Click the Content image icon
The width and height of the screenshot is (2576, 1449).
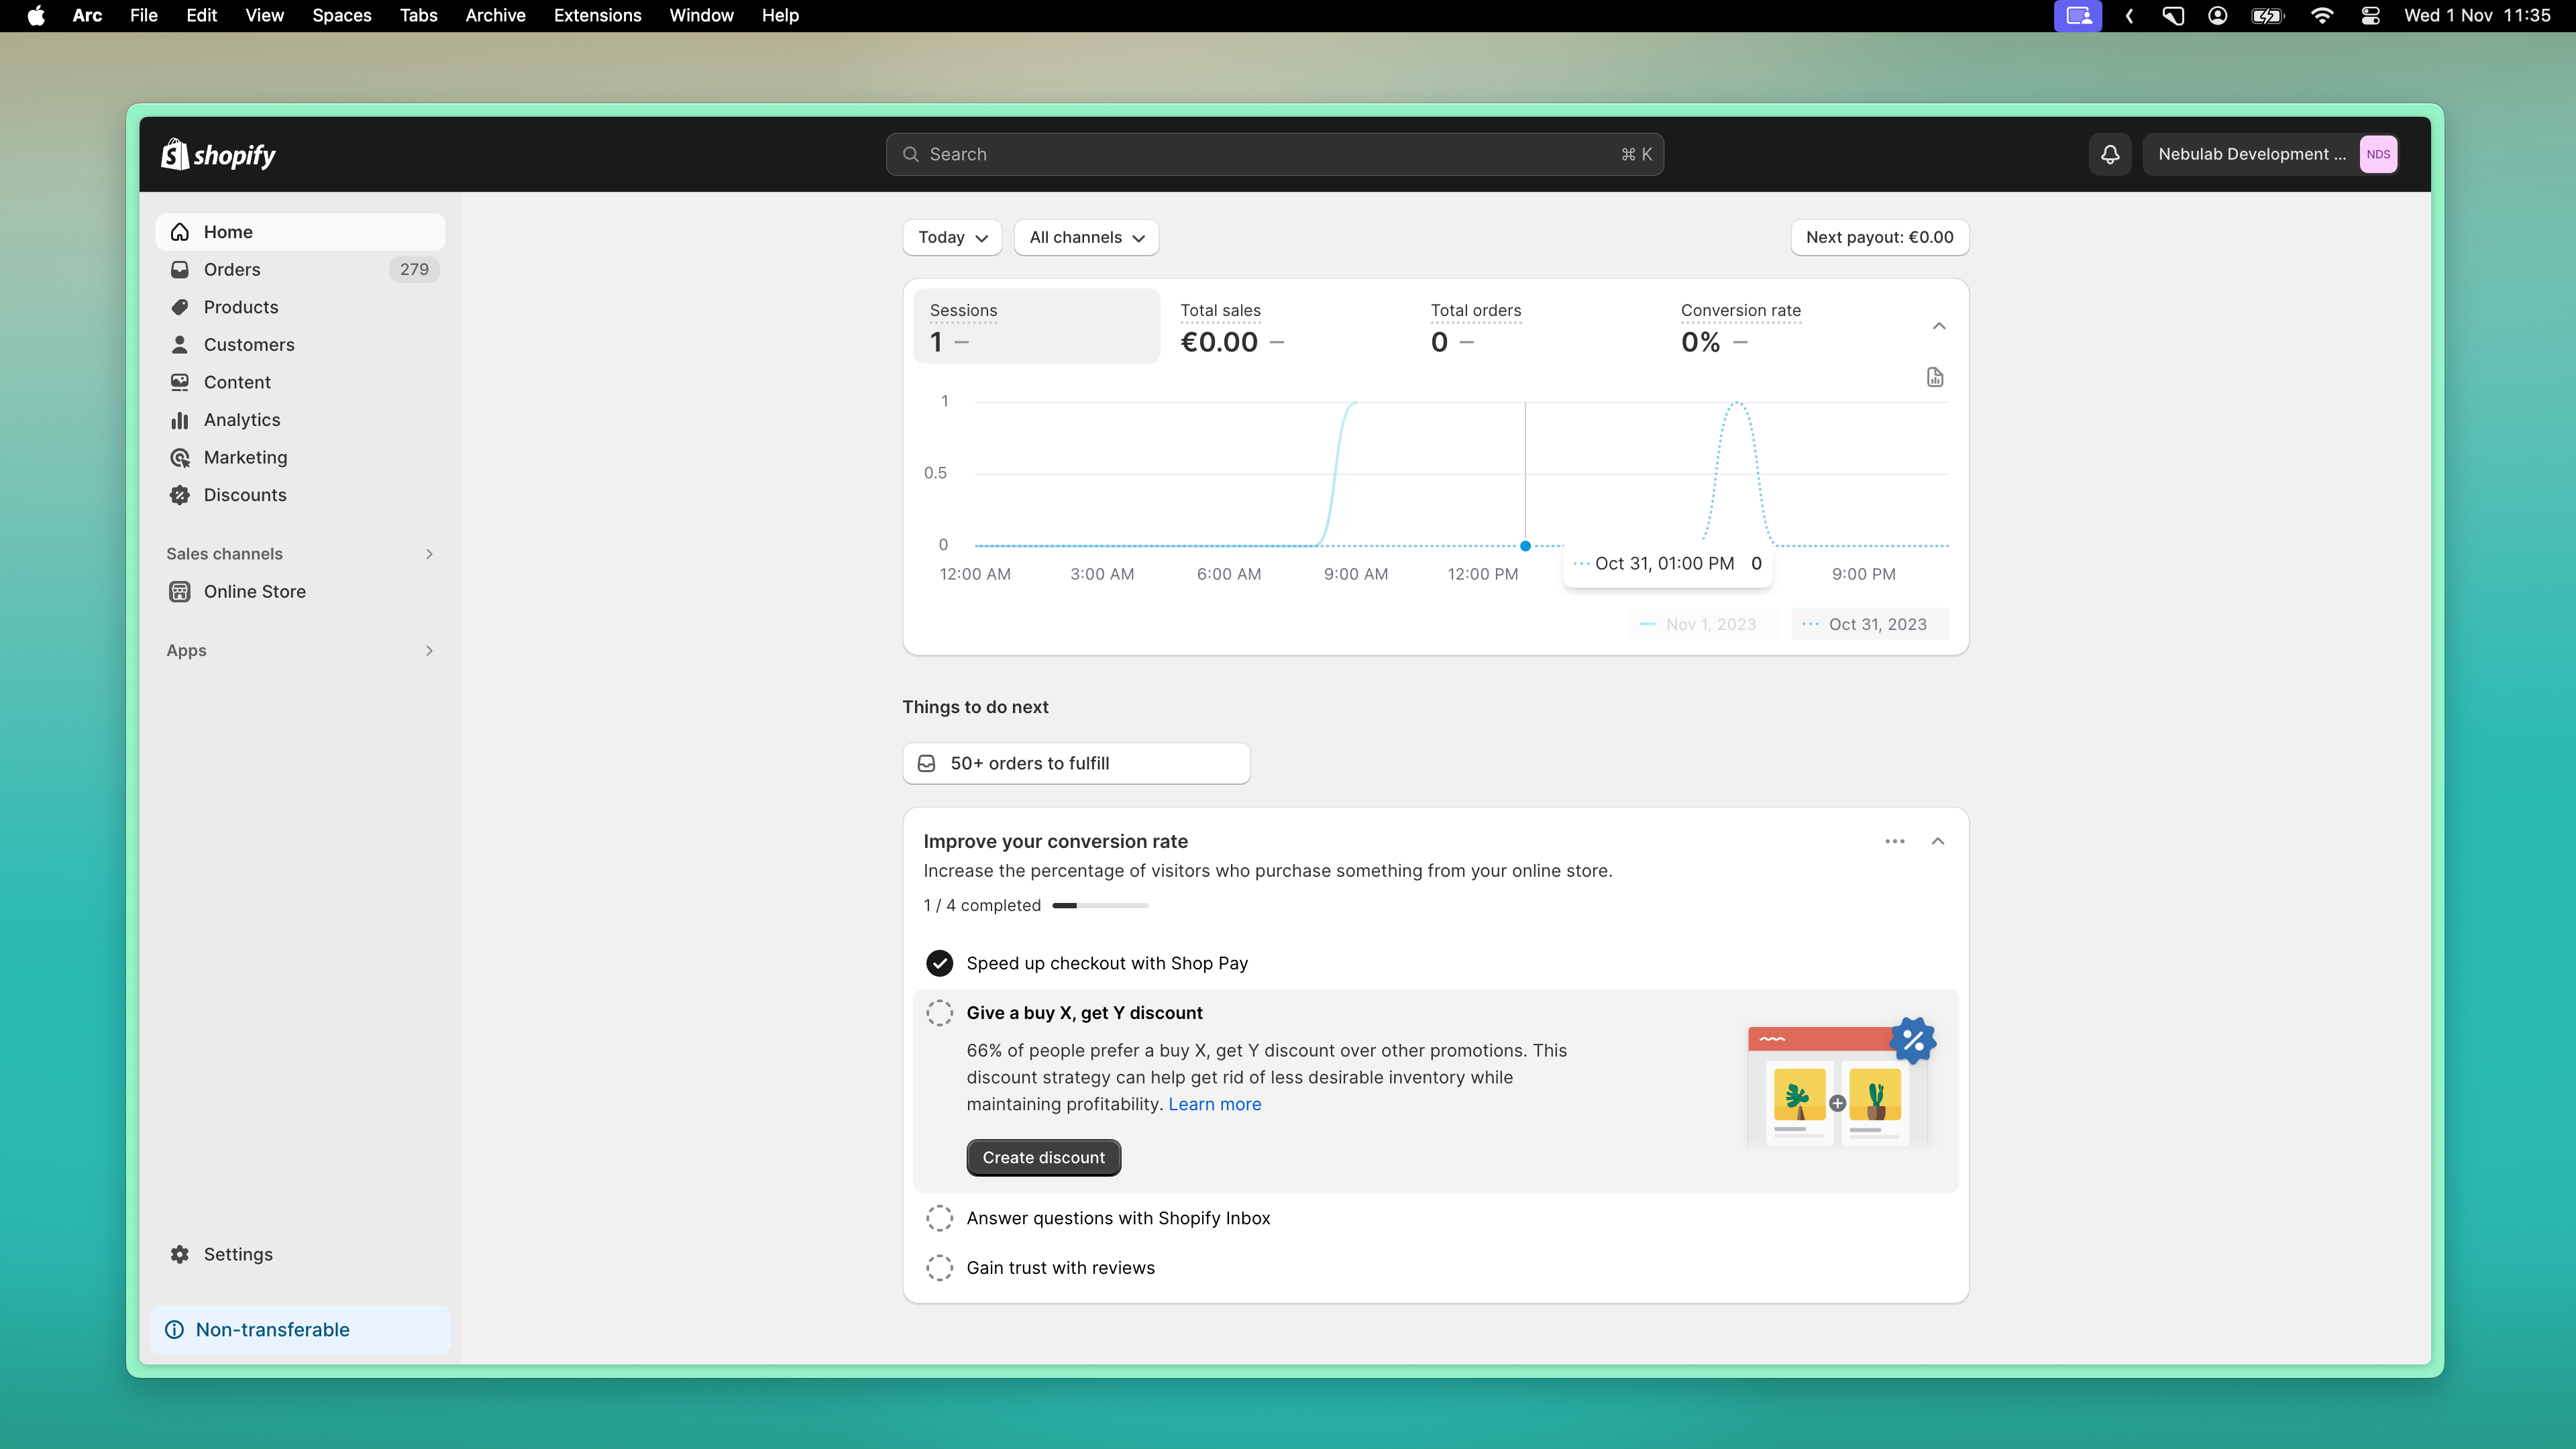click(180, 382)
